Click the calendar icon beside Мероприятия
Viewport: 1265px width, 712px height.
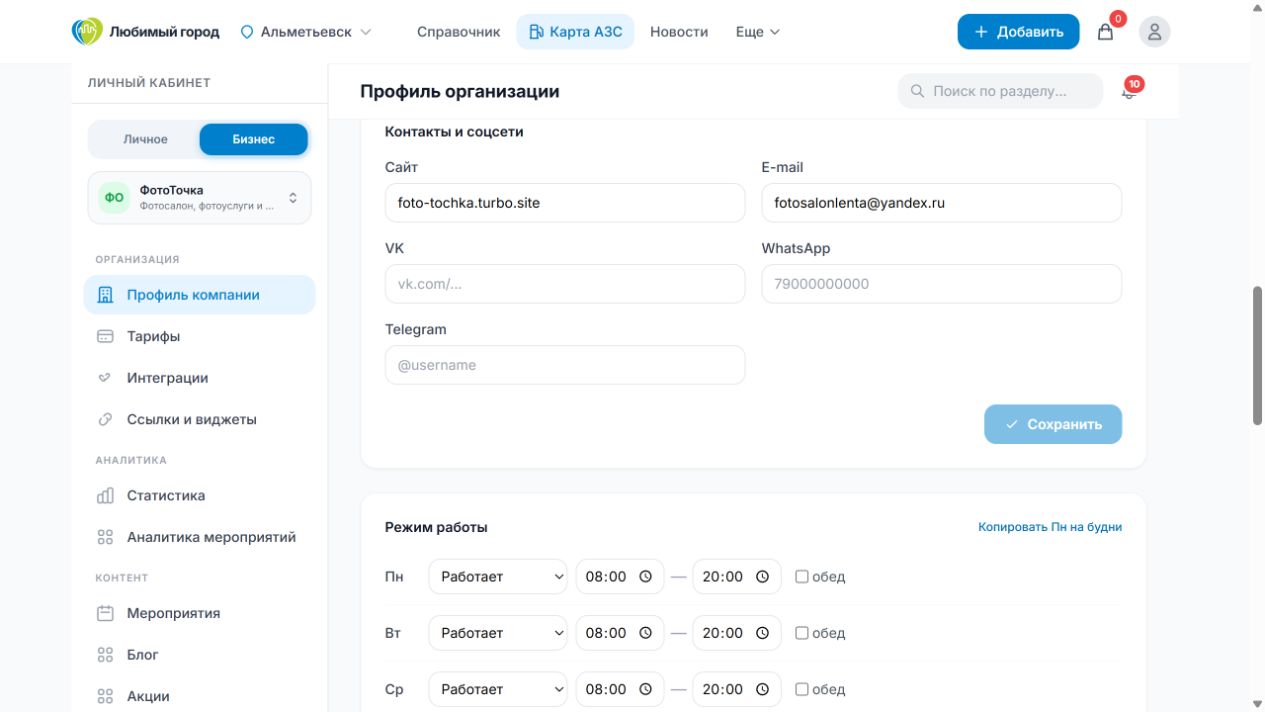tap(105, 614)
